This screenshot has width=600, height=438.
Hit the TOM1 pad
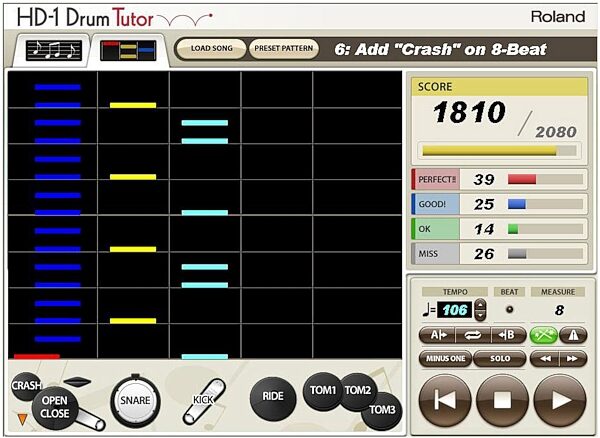(x=322, y=390)
